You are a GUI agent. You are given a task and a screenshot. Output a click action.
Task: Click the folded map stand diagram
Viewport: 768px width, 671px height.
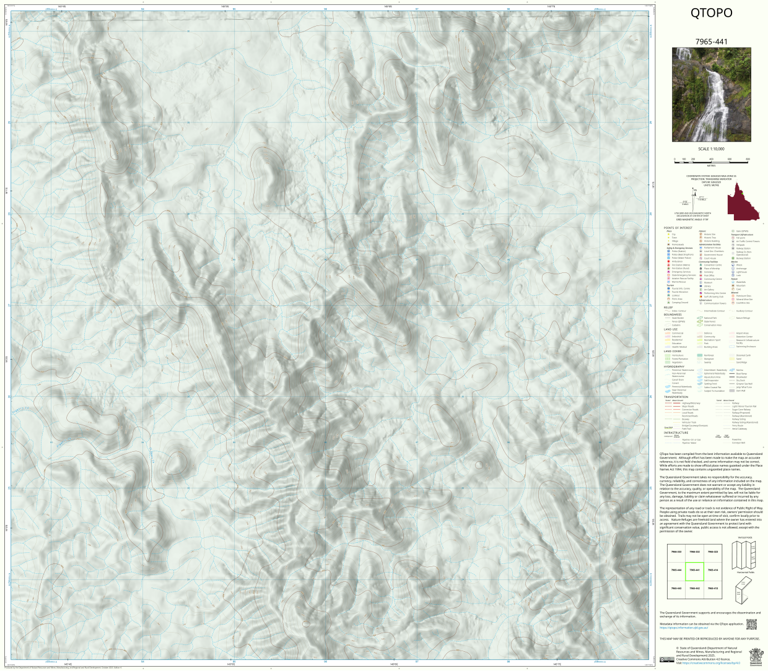point(745,590)
